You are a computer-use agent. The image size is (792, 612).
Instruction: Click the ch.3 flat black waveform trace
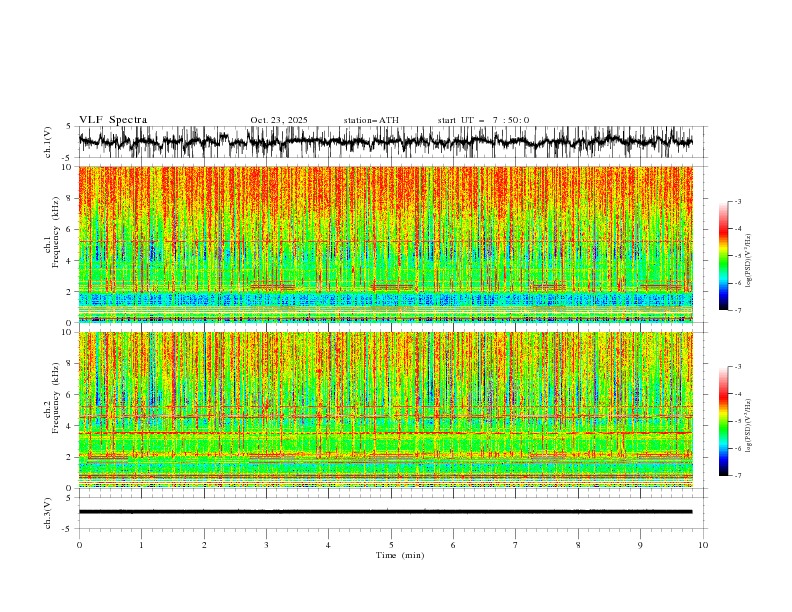click(x=385, y=512)
